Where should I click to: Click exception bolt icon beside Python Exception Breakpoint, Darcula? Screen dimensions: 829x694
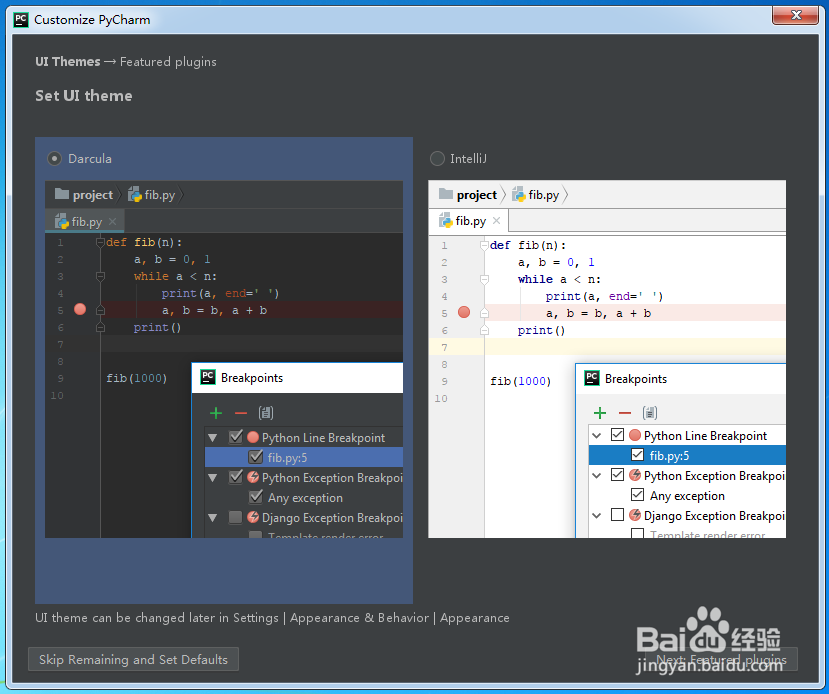pyautogui.click(x=253, y=477)
